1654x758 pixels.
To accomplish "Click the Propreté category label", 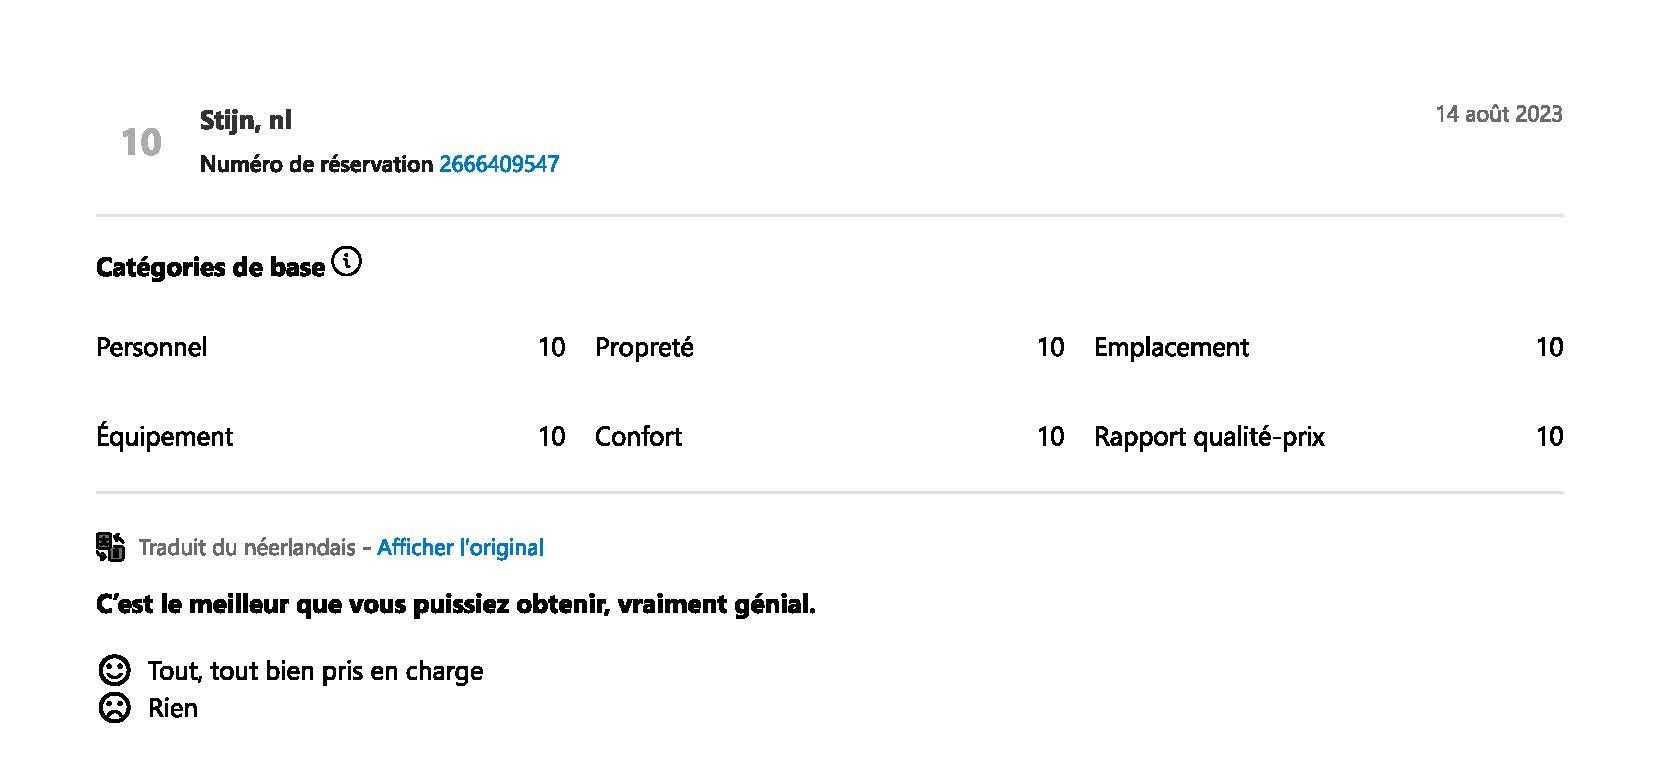I will [644, 347].
